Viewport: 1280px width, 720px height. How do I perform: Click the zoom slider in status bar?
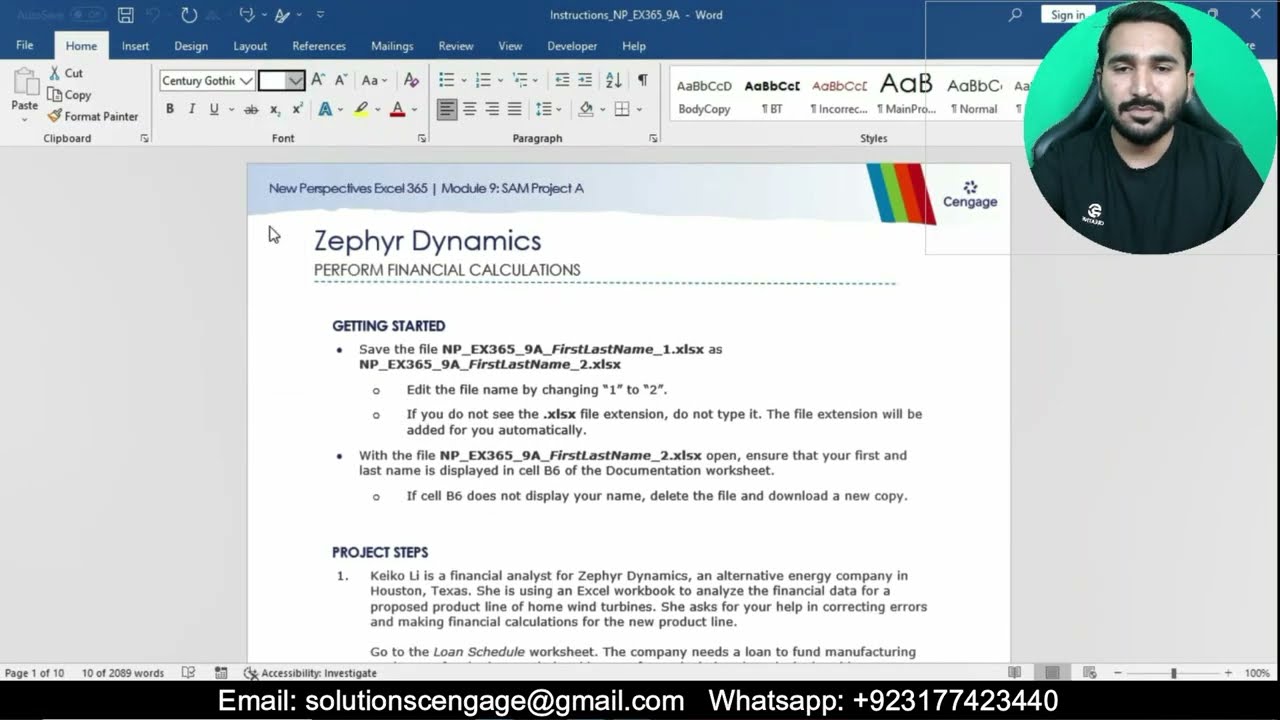tap(1173, 673)
